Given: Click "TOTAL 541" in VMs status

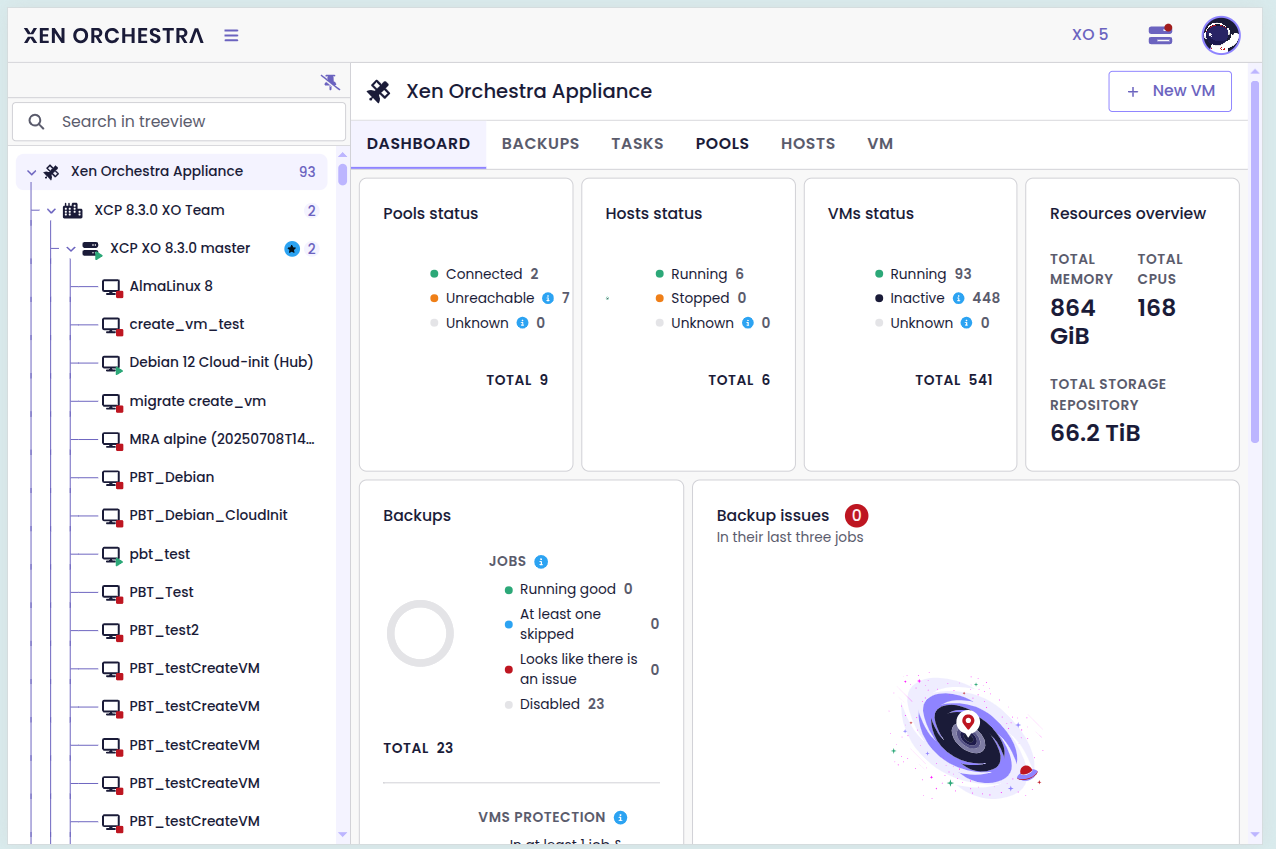Looking at the screenshot, I should pos(954,380).
